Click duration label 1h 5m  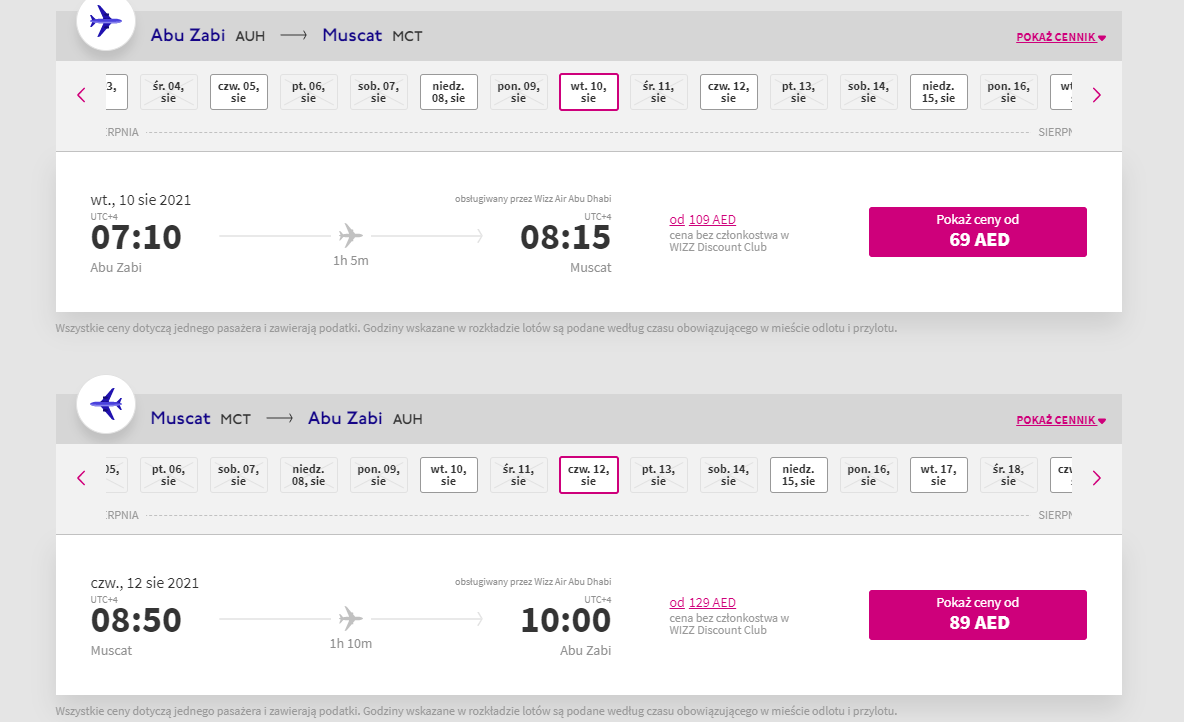350,261
